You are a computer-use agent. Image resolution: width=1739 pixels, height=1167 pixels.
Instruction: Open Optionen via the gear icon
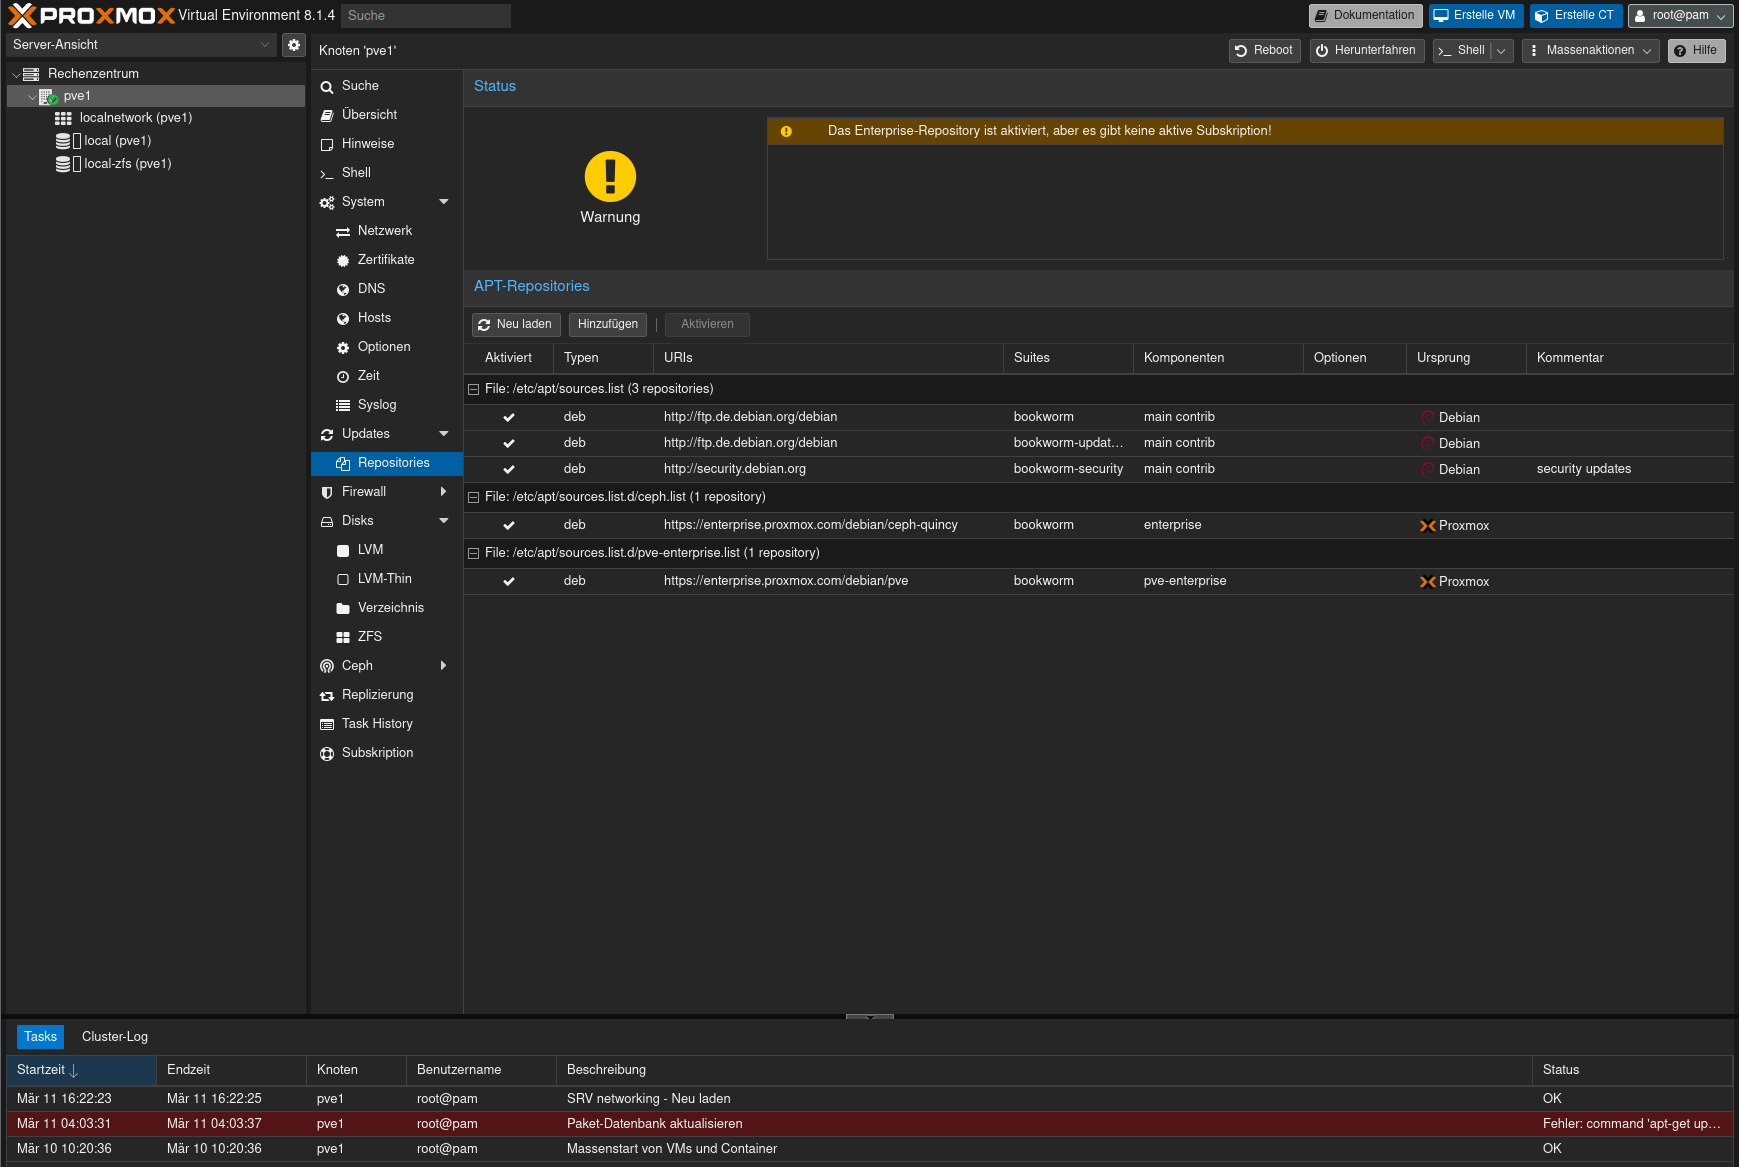pos(343,348)
